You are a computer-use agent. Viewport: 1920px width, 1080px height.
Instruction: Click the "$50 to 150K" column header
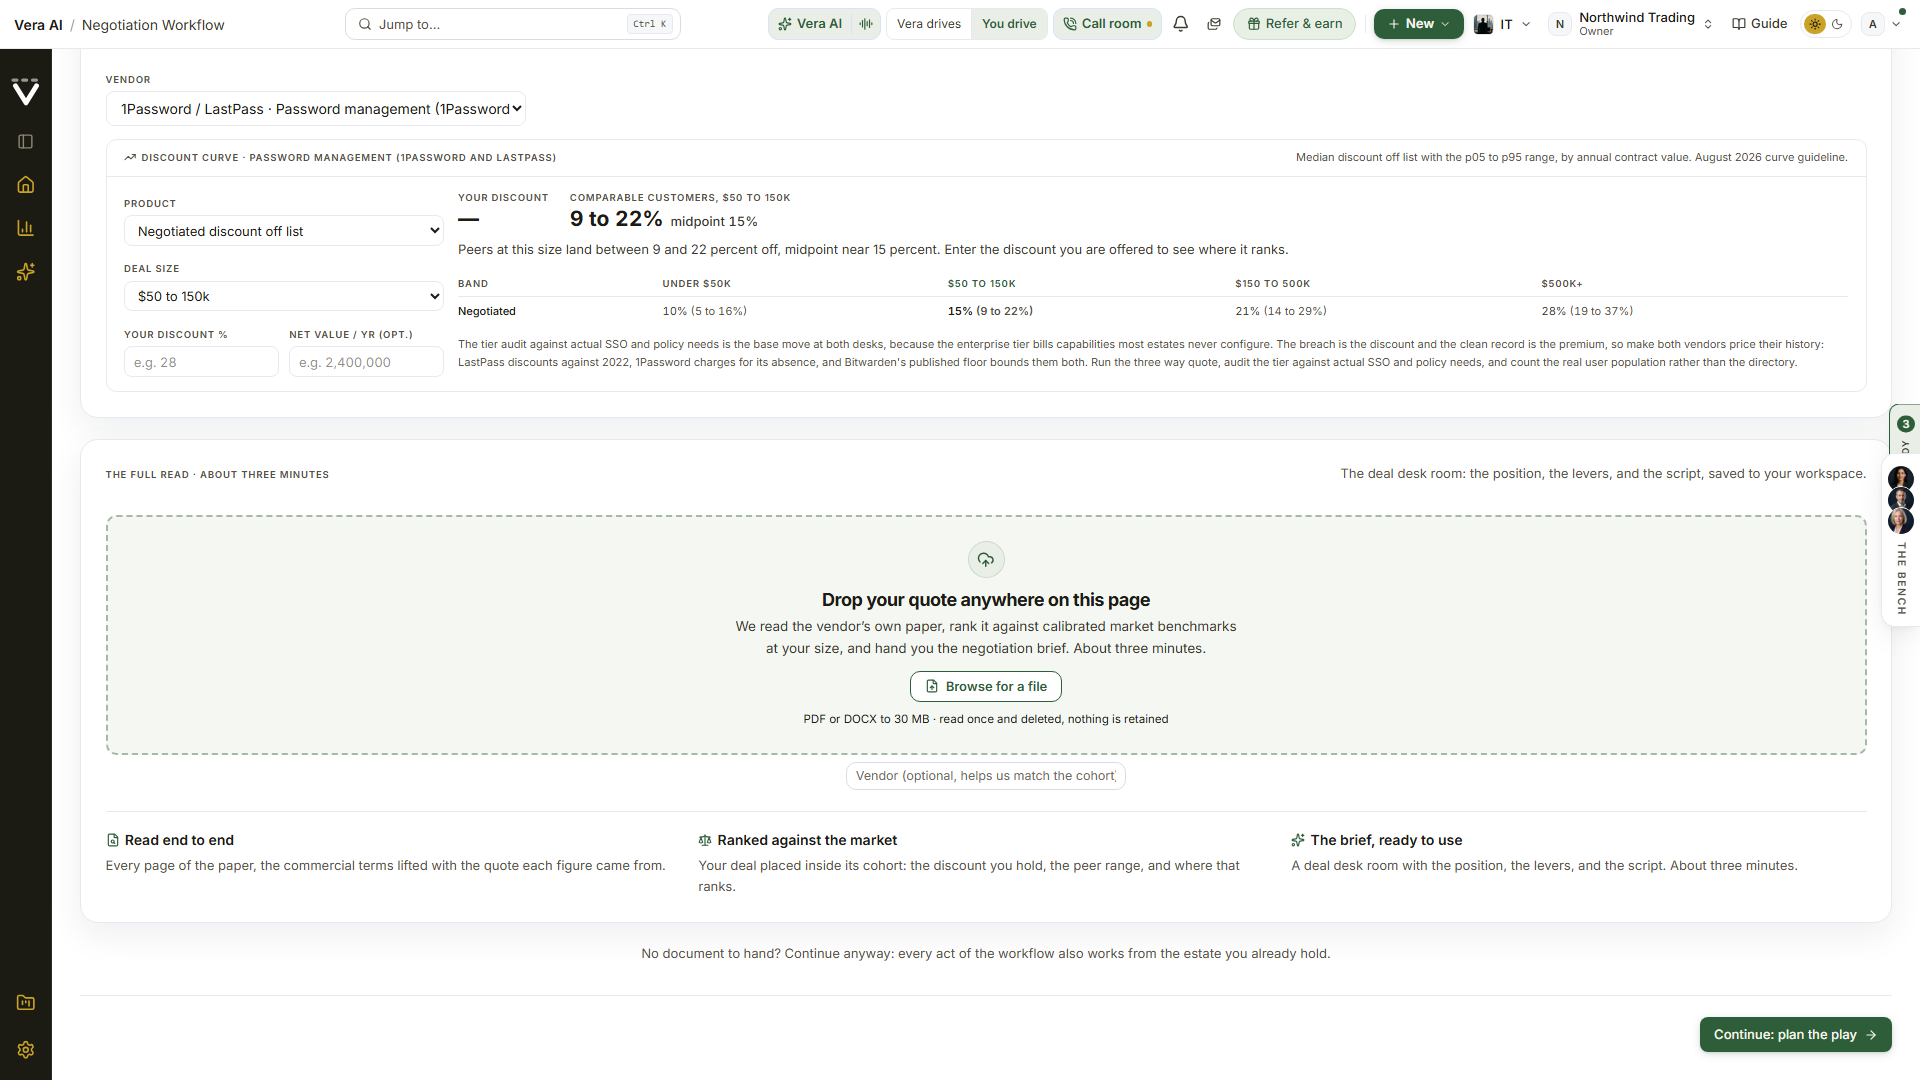tap(982, 284)
